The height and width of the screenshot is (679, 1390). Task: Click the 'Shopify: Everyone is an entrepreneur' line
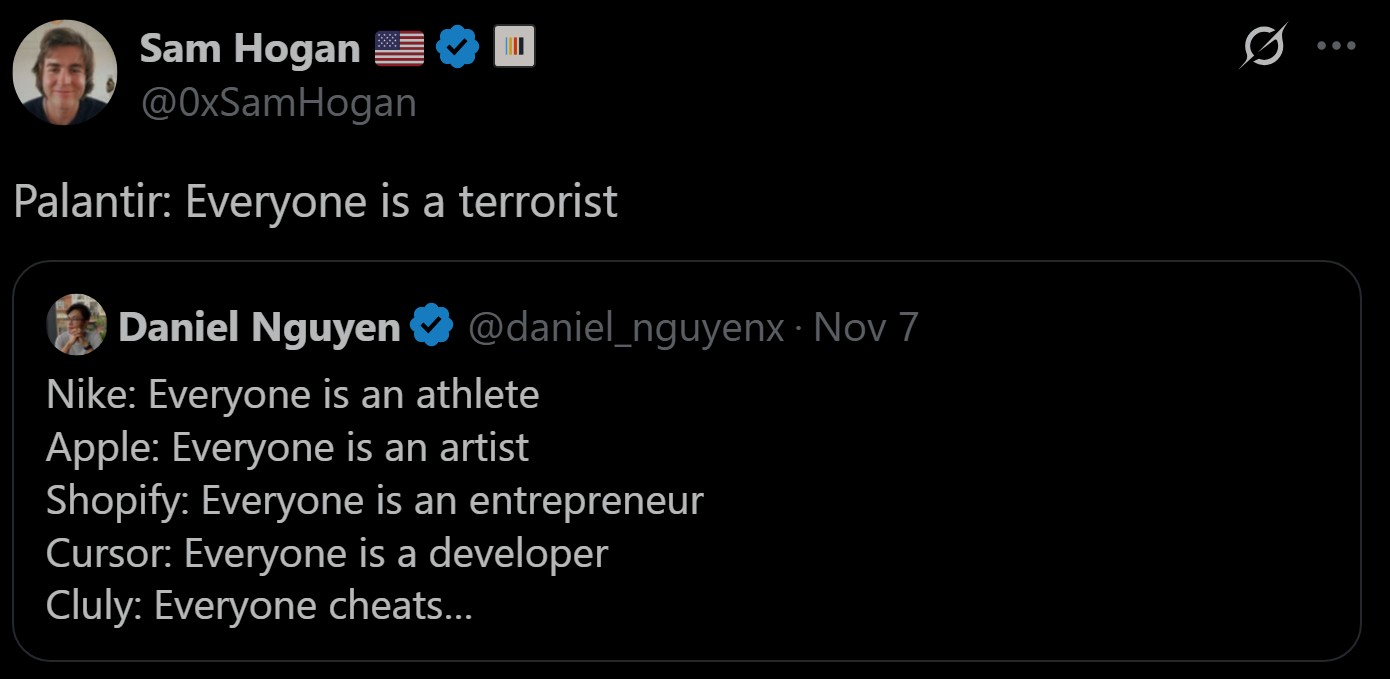374,500
